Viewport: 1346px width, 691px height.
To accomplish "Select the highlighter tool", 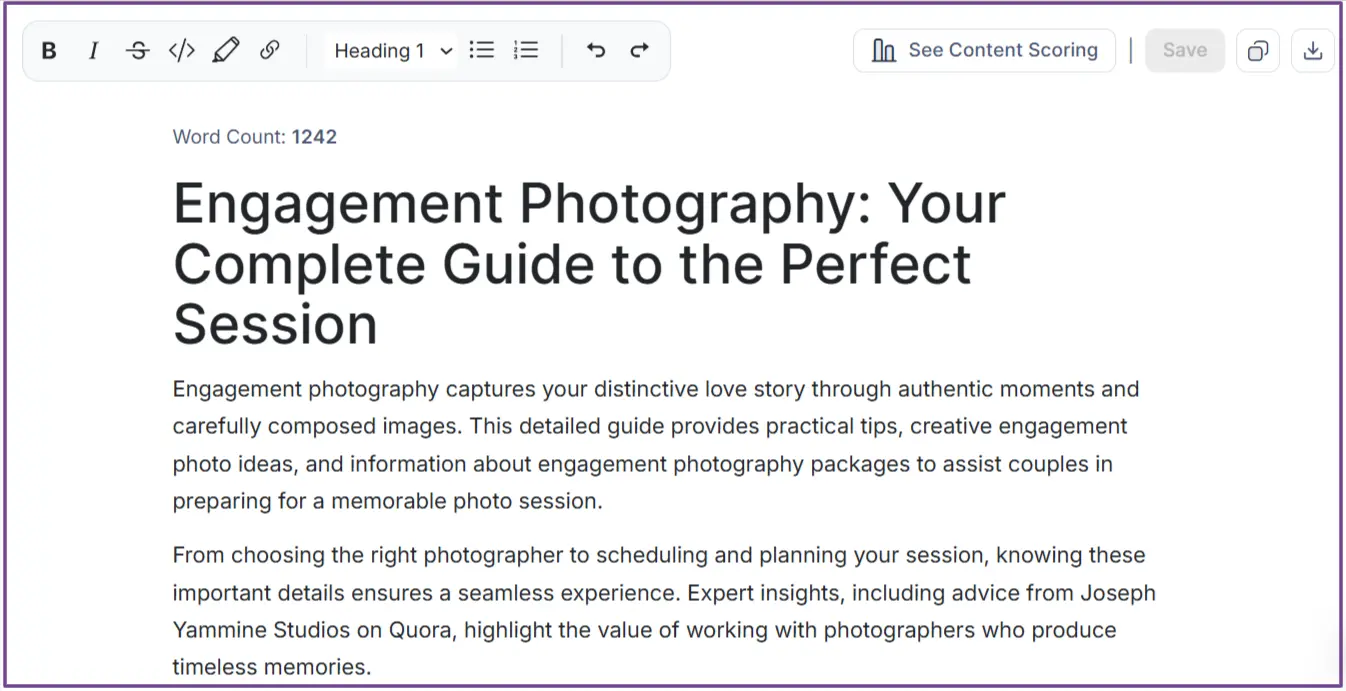I will (x=226, y=50).
